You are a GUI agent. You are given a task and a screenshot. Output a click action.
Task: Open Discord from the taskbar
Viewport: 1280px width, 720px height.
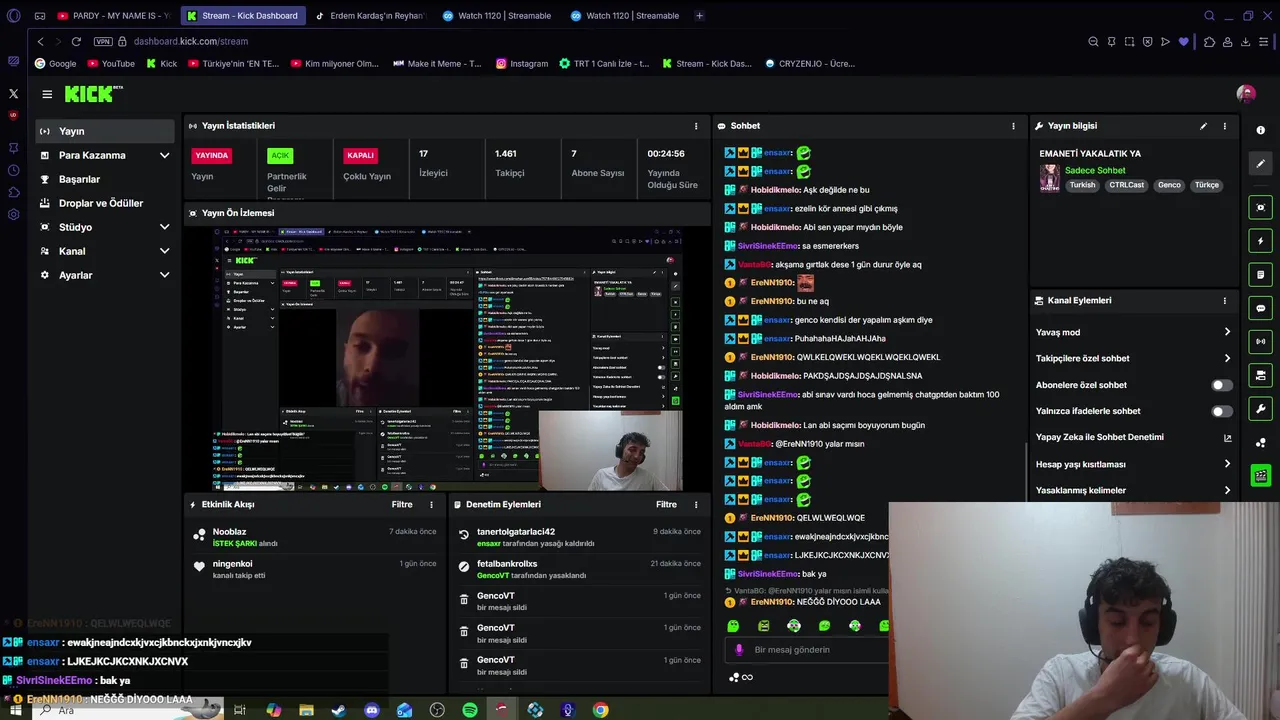coord(372,710)
